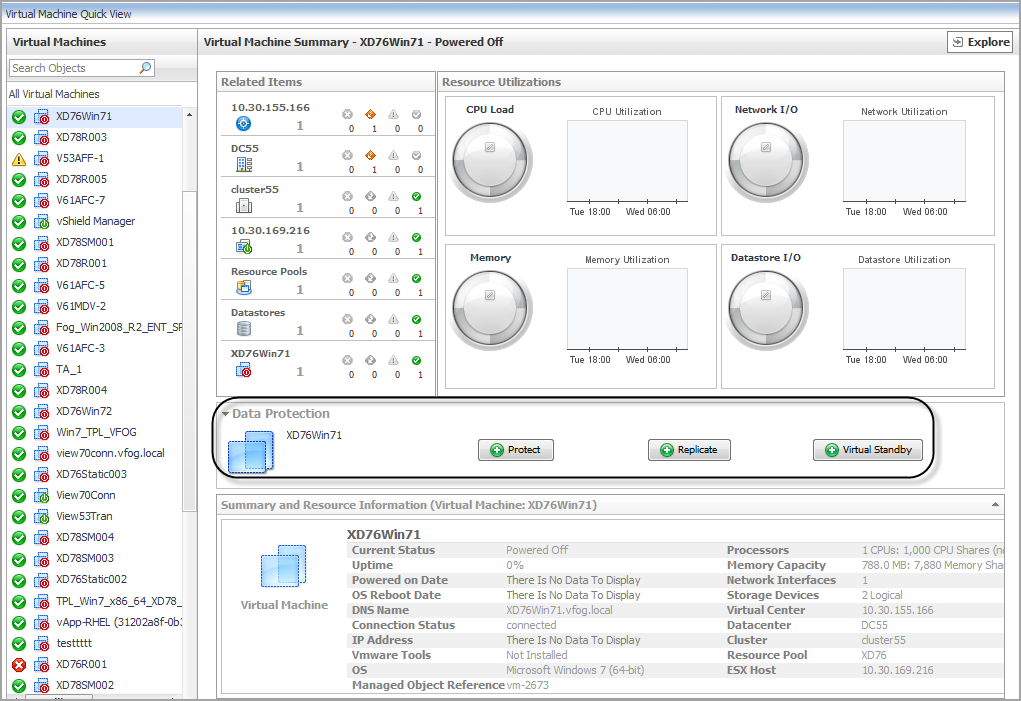Click the Resource Pools icon
Image resolution: width=1021 pixels, height=701 pixels.
(243, 288)
